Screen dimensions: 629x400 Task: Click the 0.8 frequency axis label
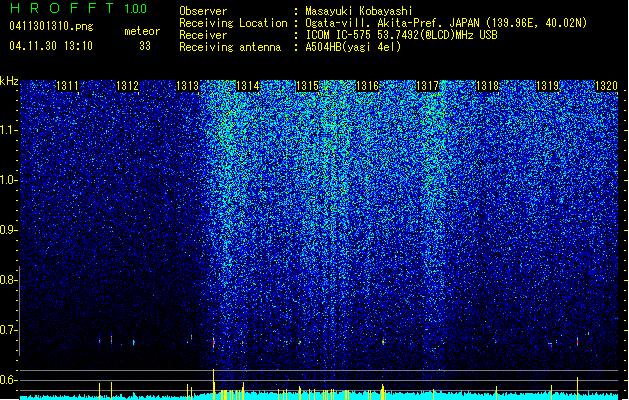[8, 280]
